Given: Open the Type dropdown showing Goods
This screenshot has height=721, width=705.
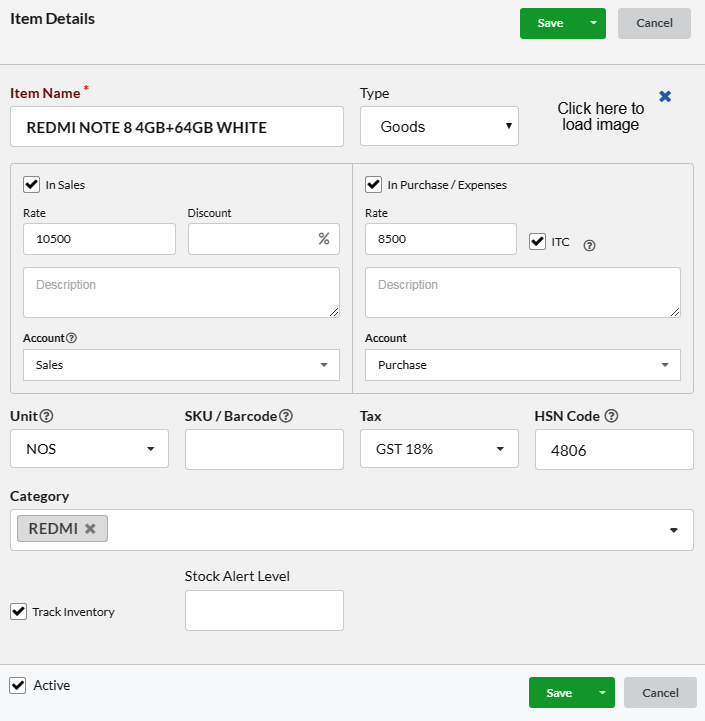Looking at the screenshot, I should tap(439, 126).
